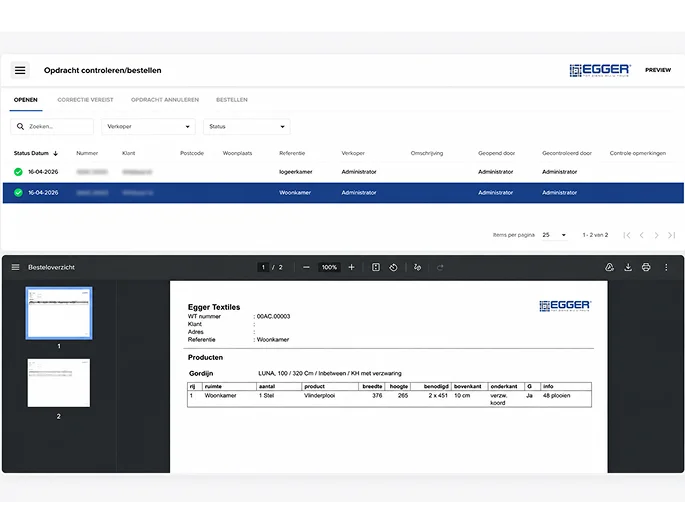686x514 pixels.
Task: Save PDF to Google Drive icon
Action: tap(609, 267)
